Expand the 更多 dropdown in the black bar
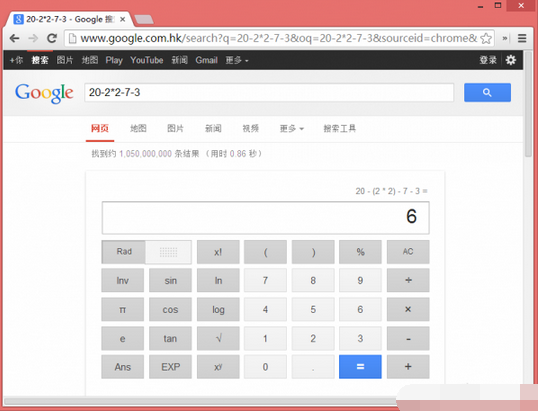Screen dimensions: 538x411 [x=237, y=60]
